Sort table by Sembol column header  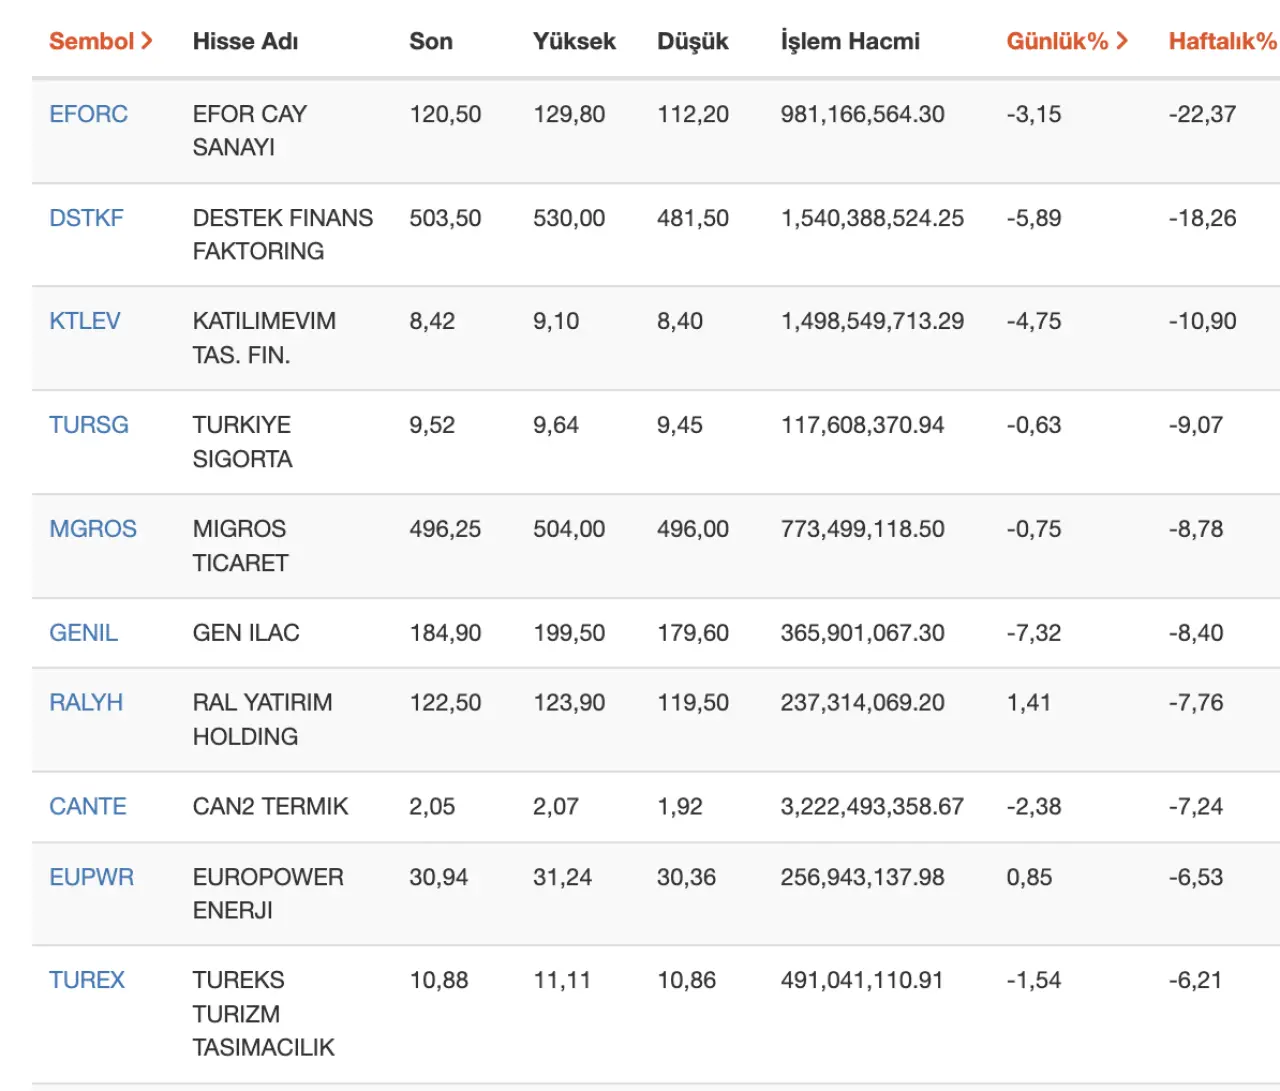tap(100, 41)
